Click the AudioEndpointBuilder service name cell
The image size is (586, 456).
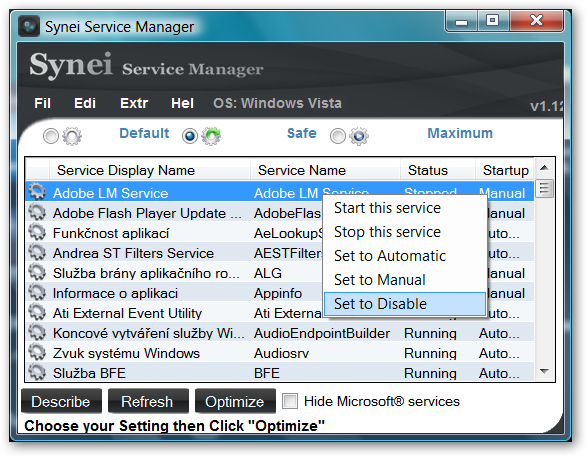322,333
